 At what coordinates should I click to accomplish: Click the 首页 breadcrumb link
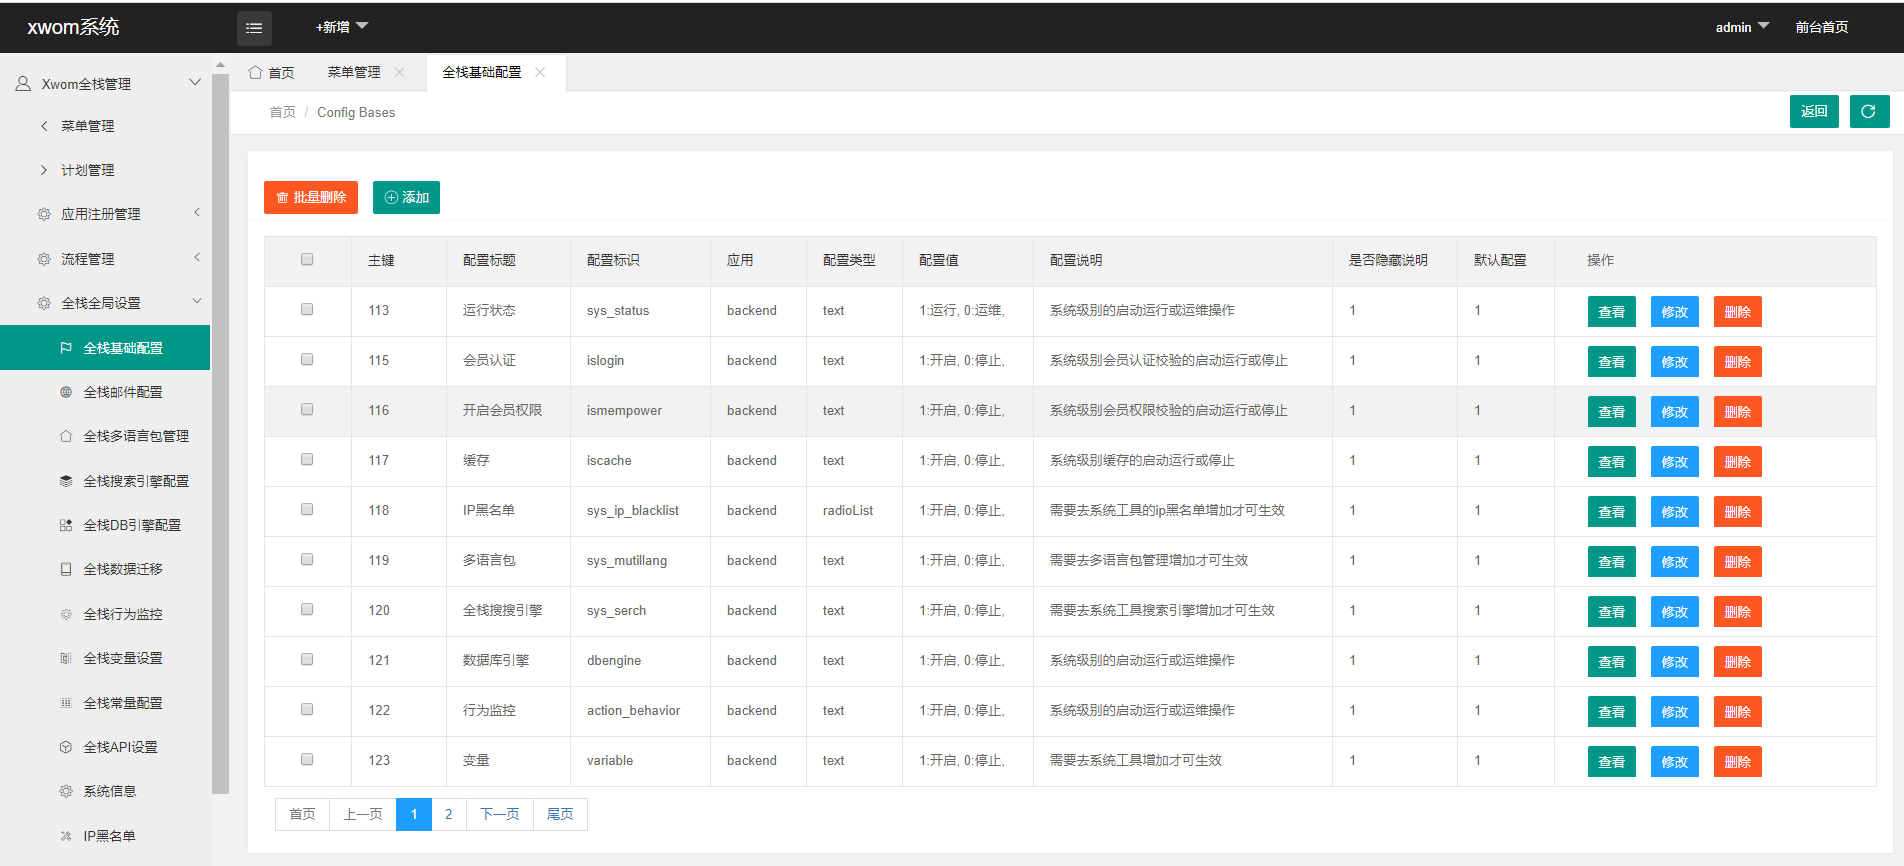(283, 112)
